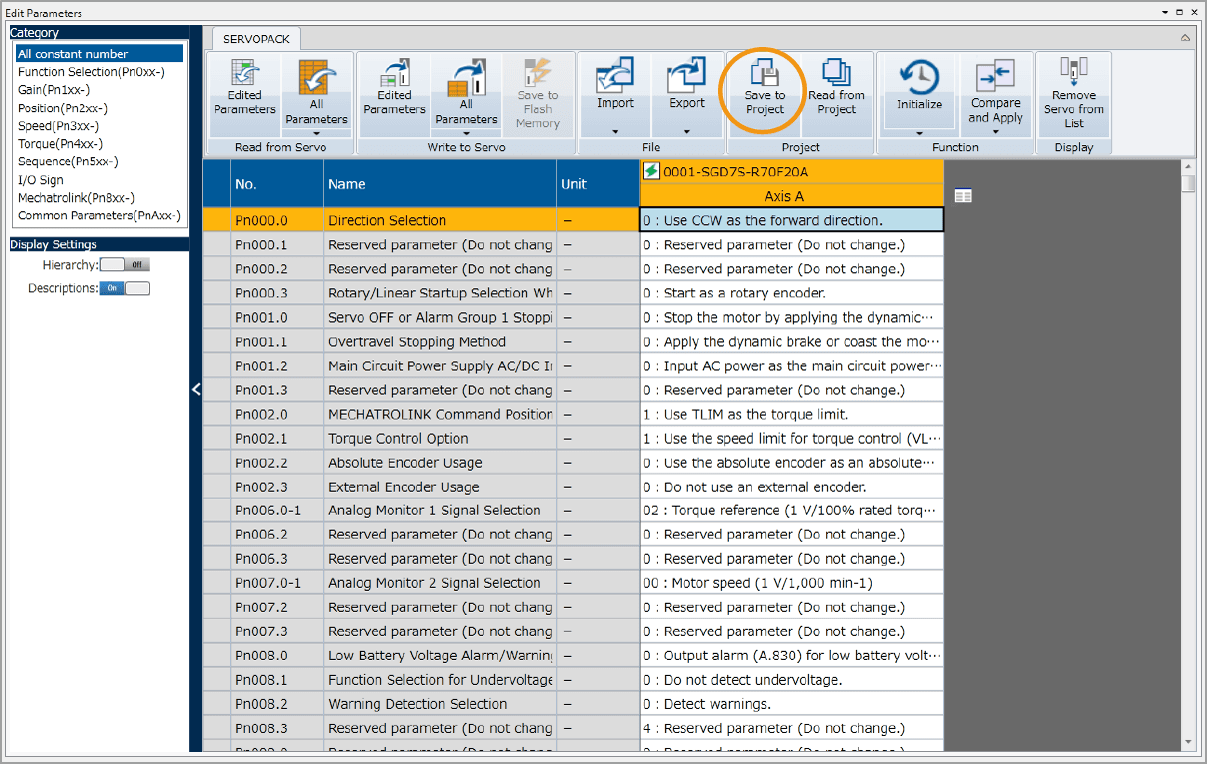The width and height of the screenshot is (1207, 764).
Task: Click table layout icon beside Axis A
Action: (x=963, y=196)
